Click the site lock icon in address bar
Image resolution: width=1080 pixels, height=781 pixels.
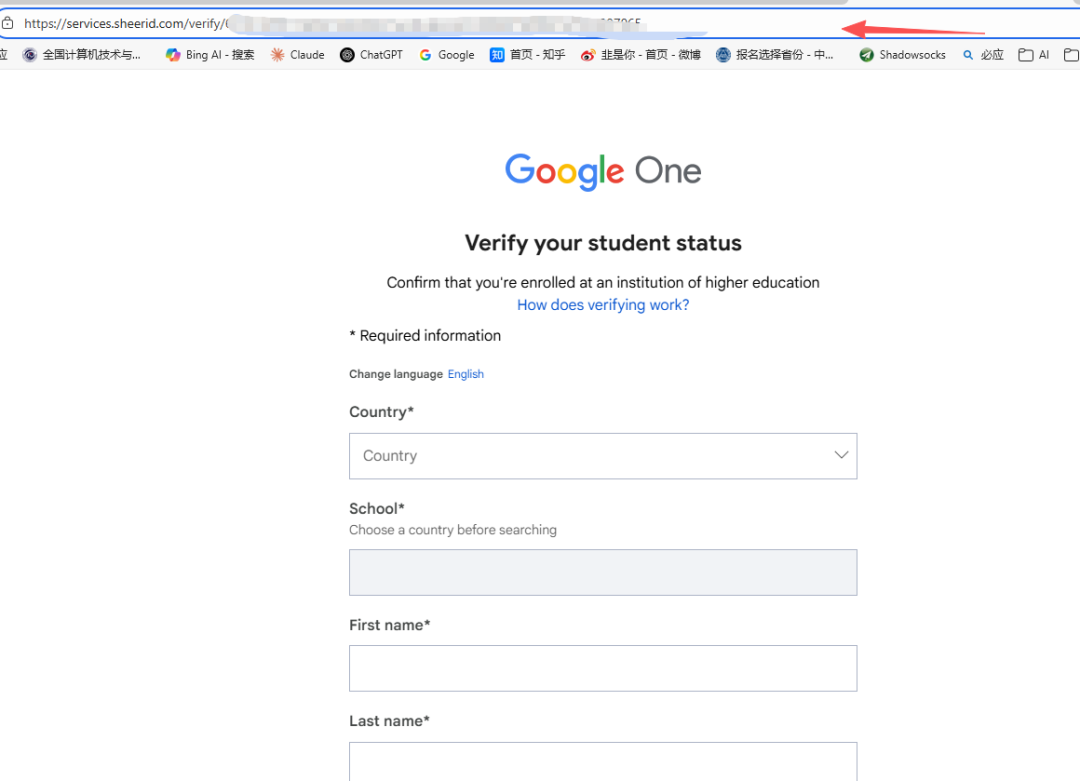coord(8,23)
